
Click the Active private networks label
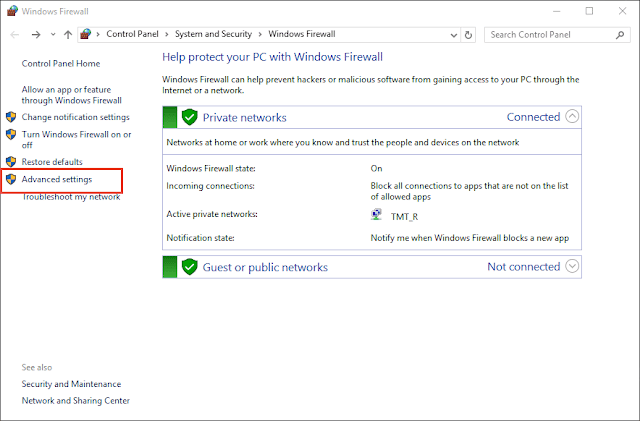[x=212, y=214]
